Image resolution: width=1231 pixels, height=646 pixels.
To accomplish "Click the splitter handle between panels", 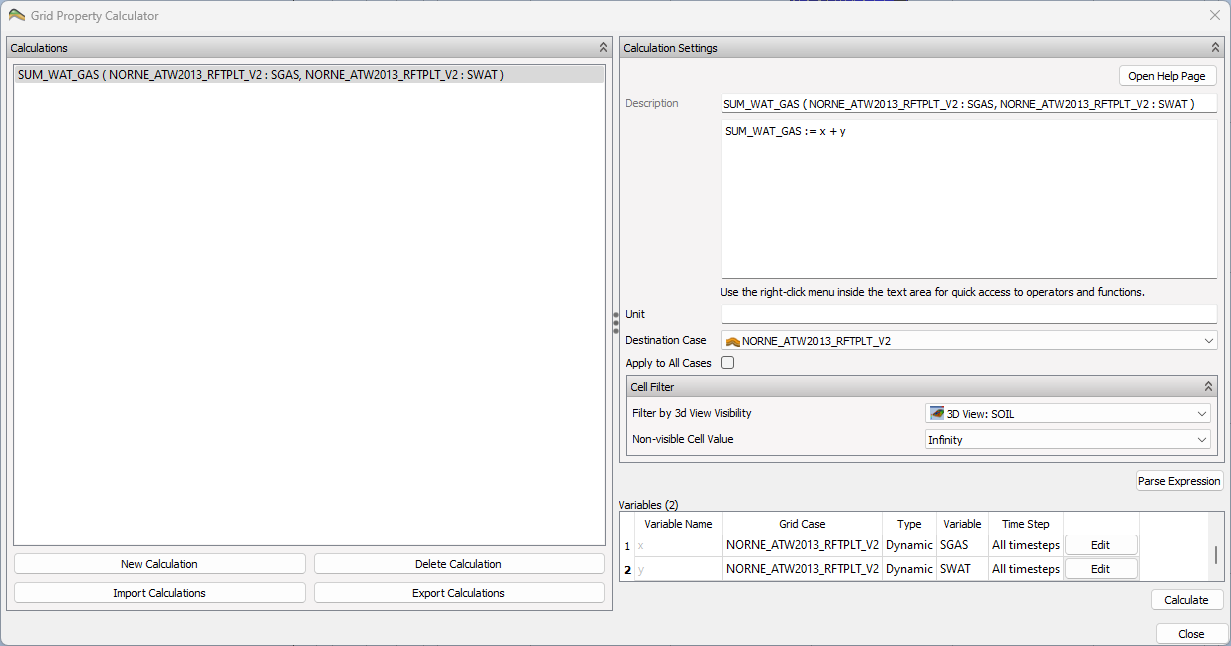I will (616, 323).
